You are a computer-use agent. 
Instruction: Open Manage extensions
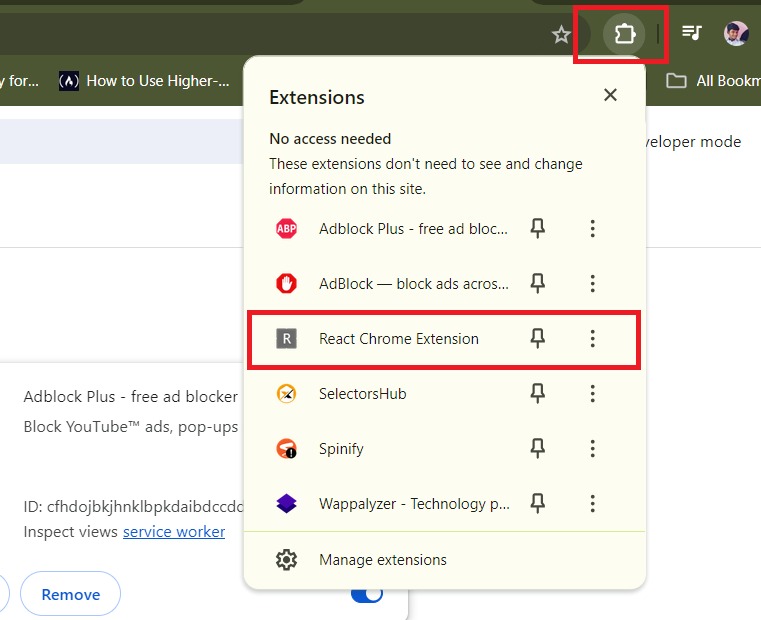(382, 560)
